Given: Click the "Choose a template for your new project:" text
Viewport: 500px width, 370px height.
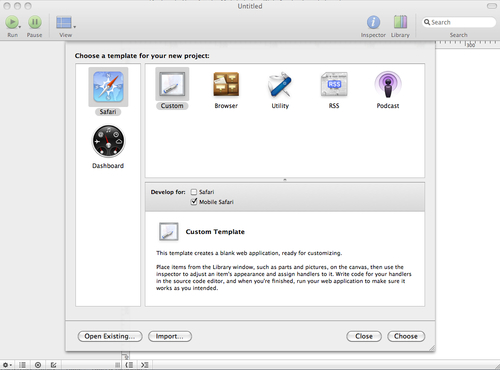Looking at the screenshot, I should pyautogui.click(x=142, y=56).
